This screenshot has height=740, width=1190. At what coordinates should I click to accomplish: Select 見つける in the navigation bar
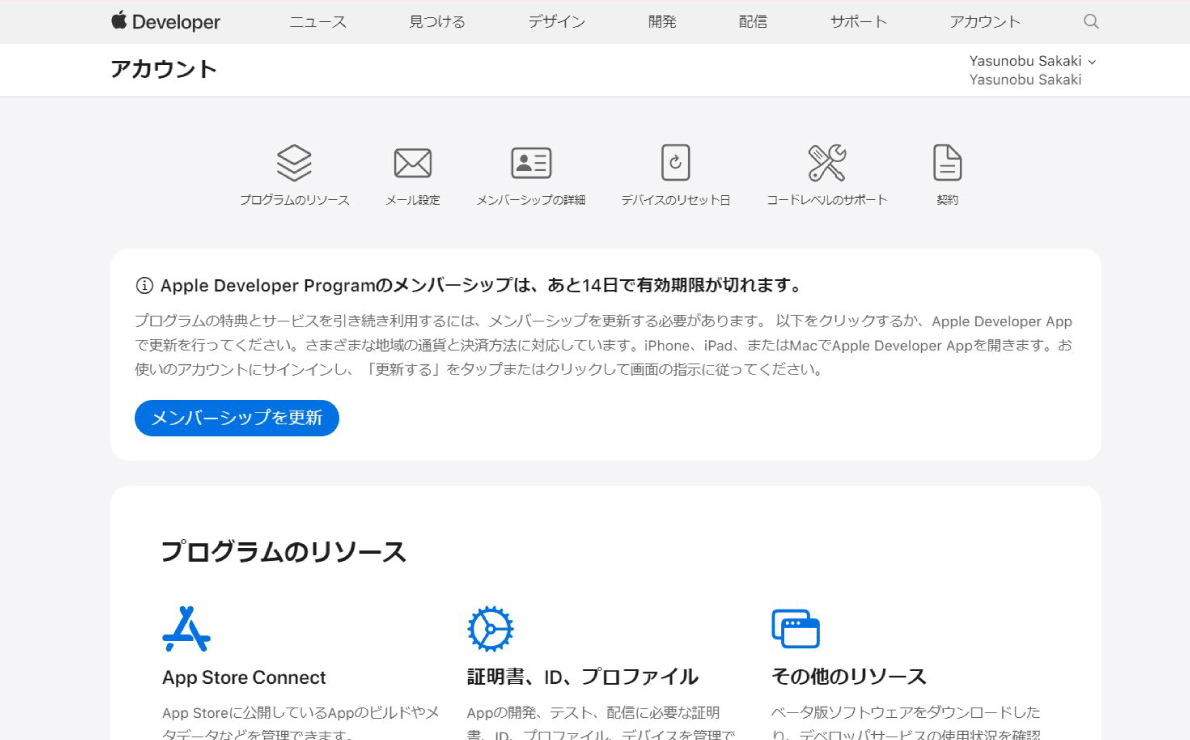pos(437,21)
